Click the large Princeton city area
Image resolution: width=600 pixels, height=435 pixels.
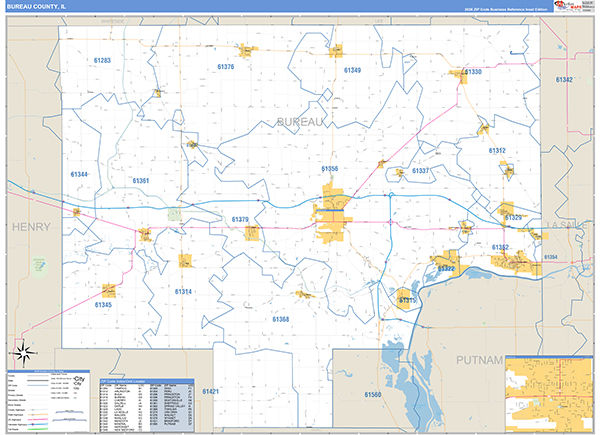pos(331,214)
